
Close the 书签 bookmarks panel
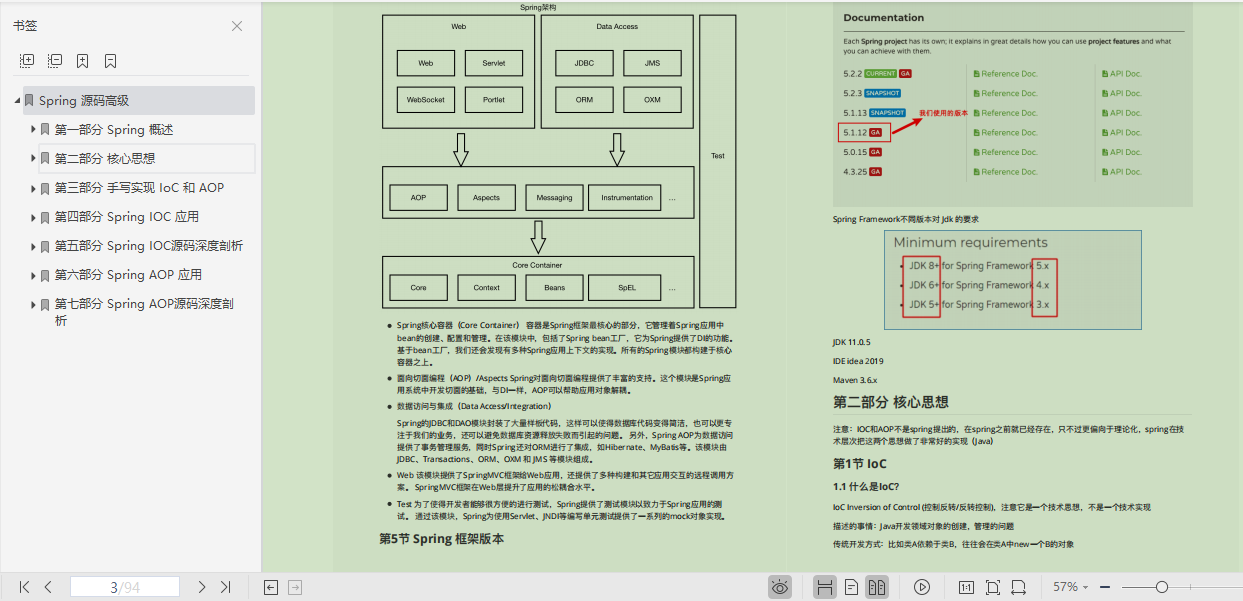point(237,26)
